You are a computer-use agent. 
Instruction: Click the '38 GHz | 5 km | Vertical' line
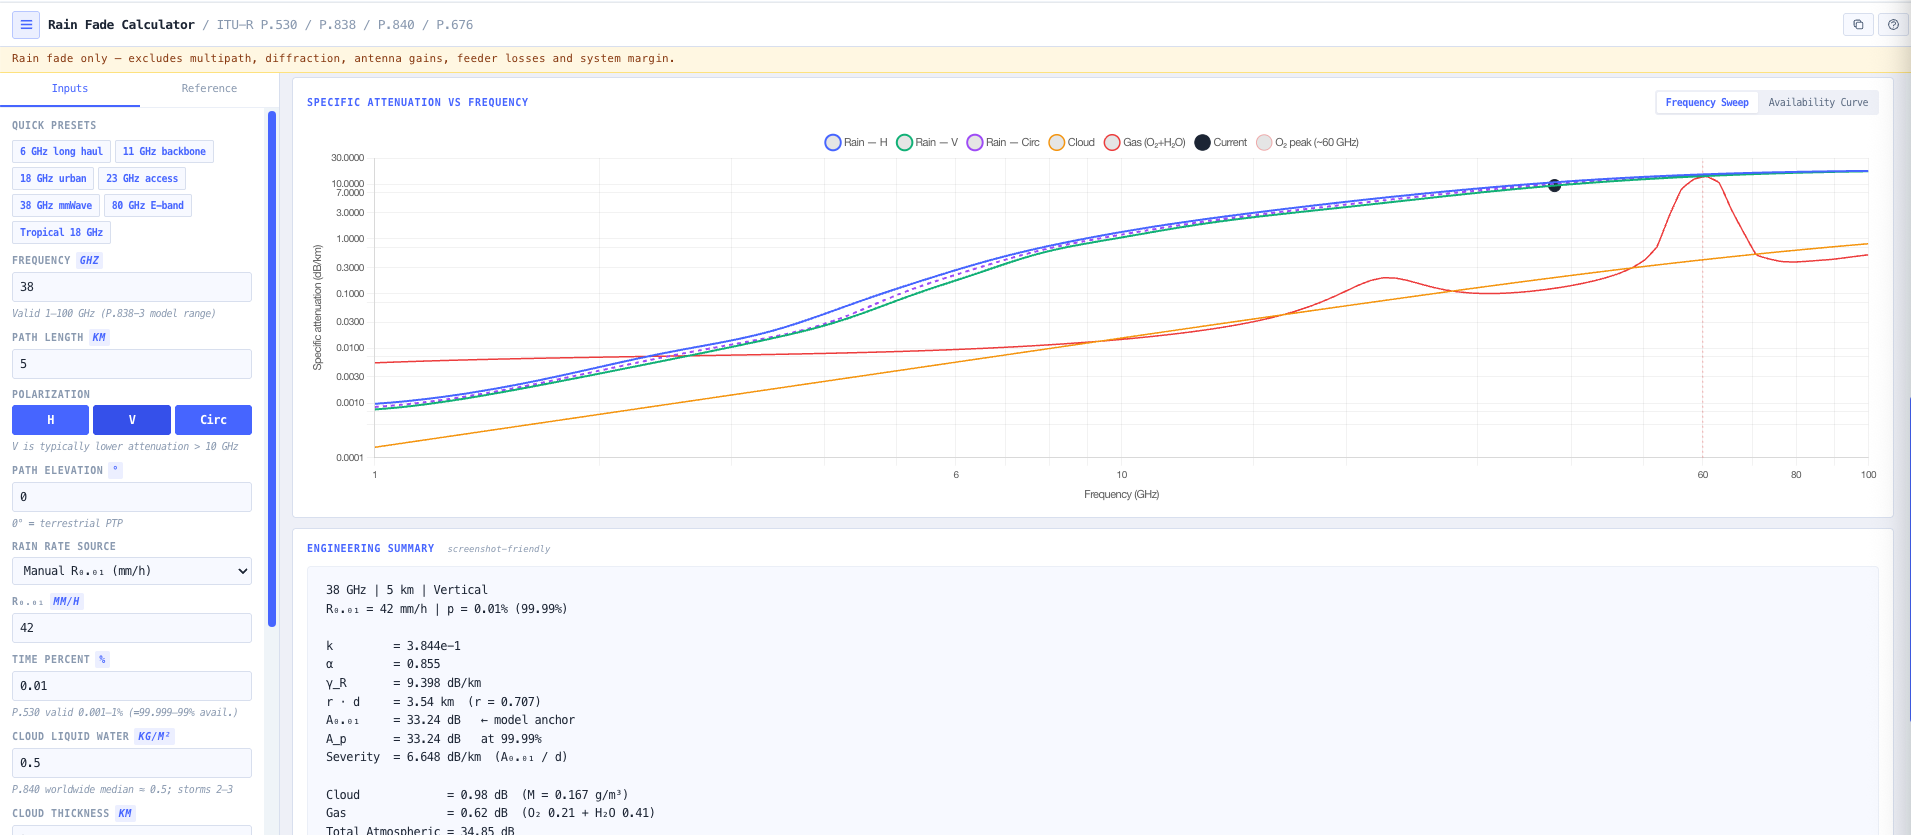(407, 590)
